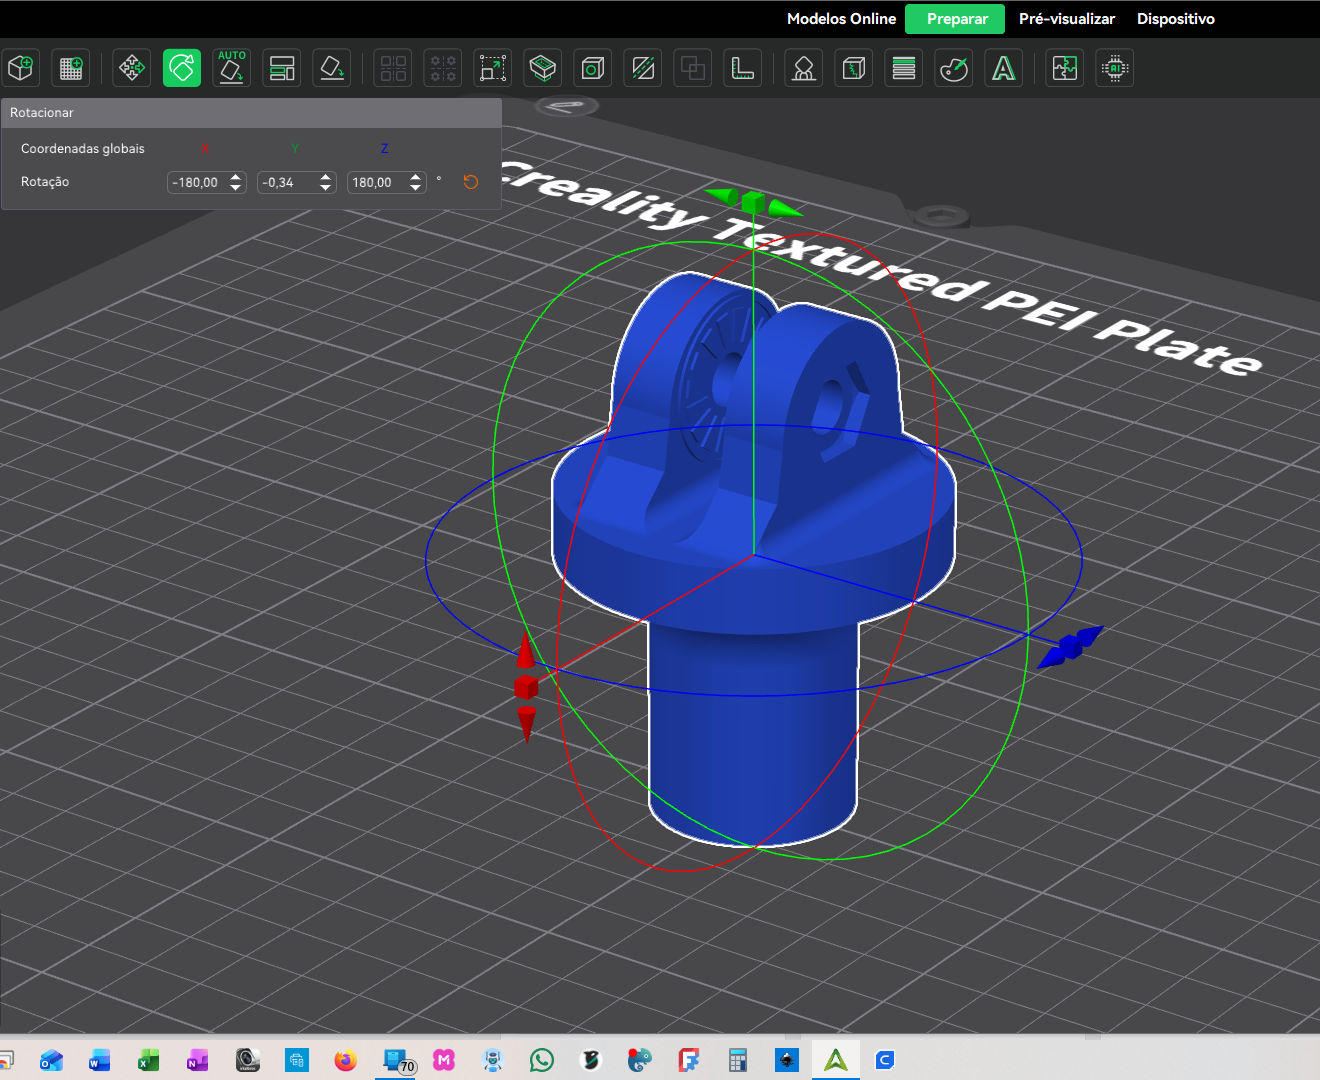Switch to the Pré-visualizar tab

point(1066,19)
